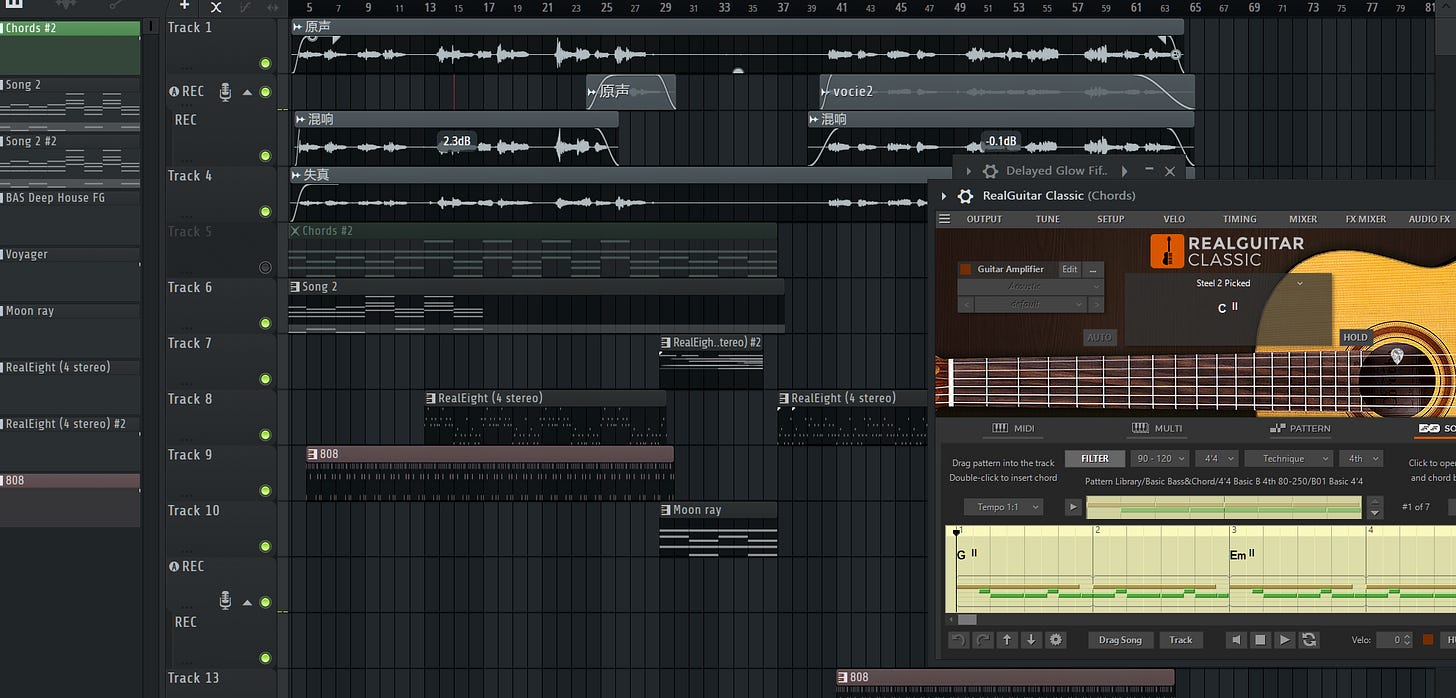
Task: Toggle the Guitar Amplifier orange enable box
Action: click(x=966, y=269)
